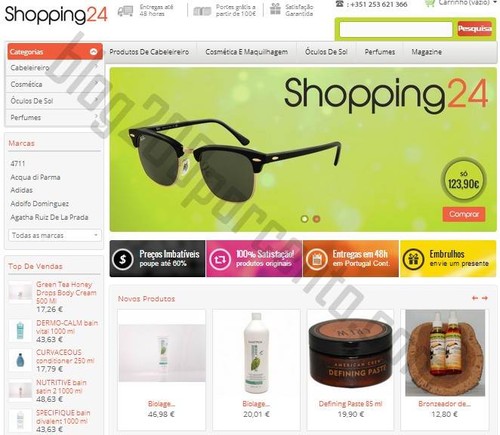Open the Cosmética E Maquilhagem menu
Screen dimensions: 500x435
click(x=246, y=52)
